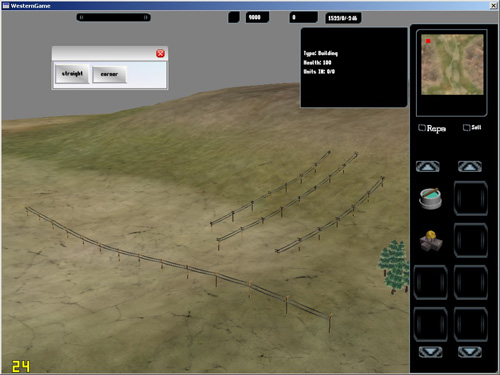
Task: Select the gold mine building icon
Action: [x=431, y=241]
